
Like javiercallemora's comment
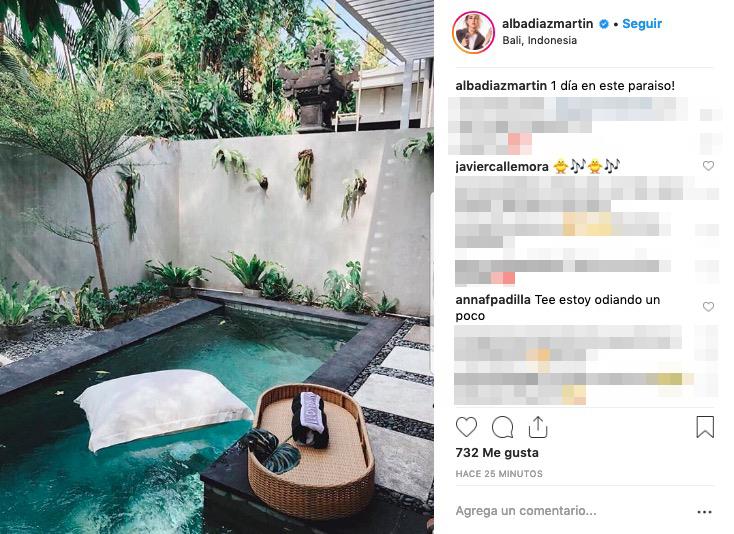708,166
